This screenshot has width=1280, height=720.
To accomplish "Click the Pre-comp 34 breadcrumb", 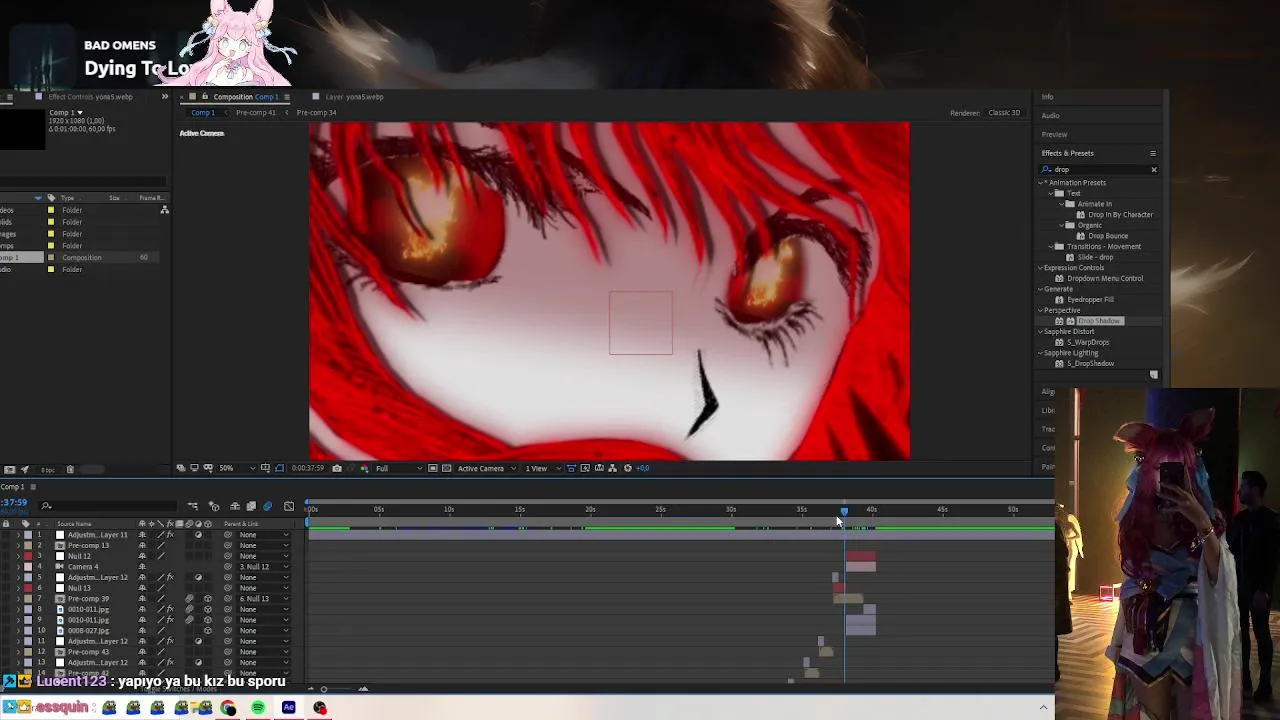I will pyautogui.click(x=316, y=113).
